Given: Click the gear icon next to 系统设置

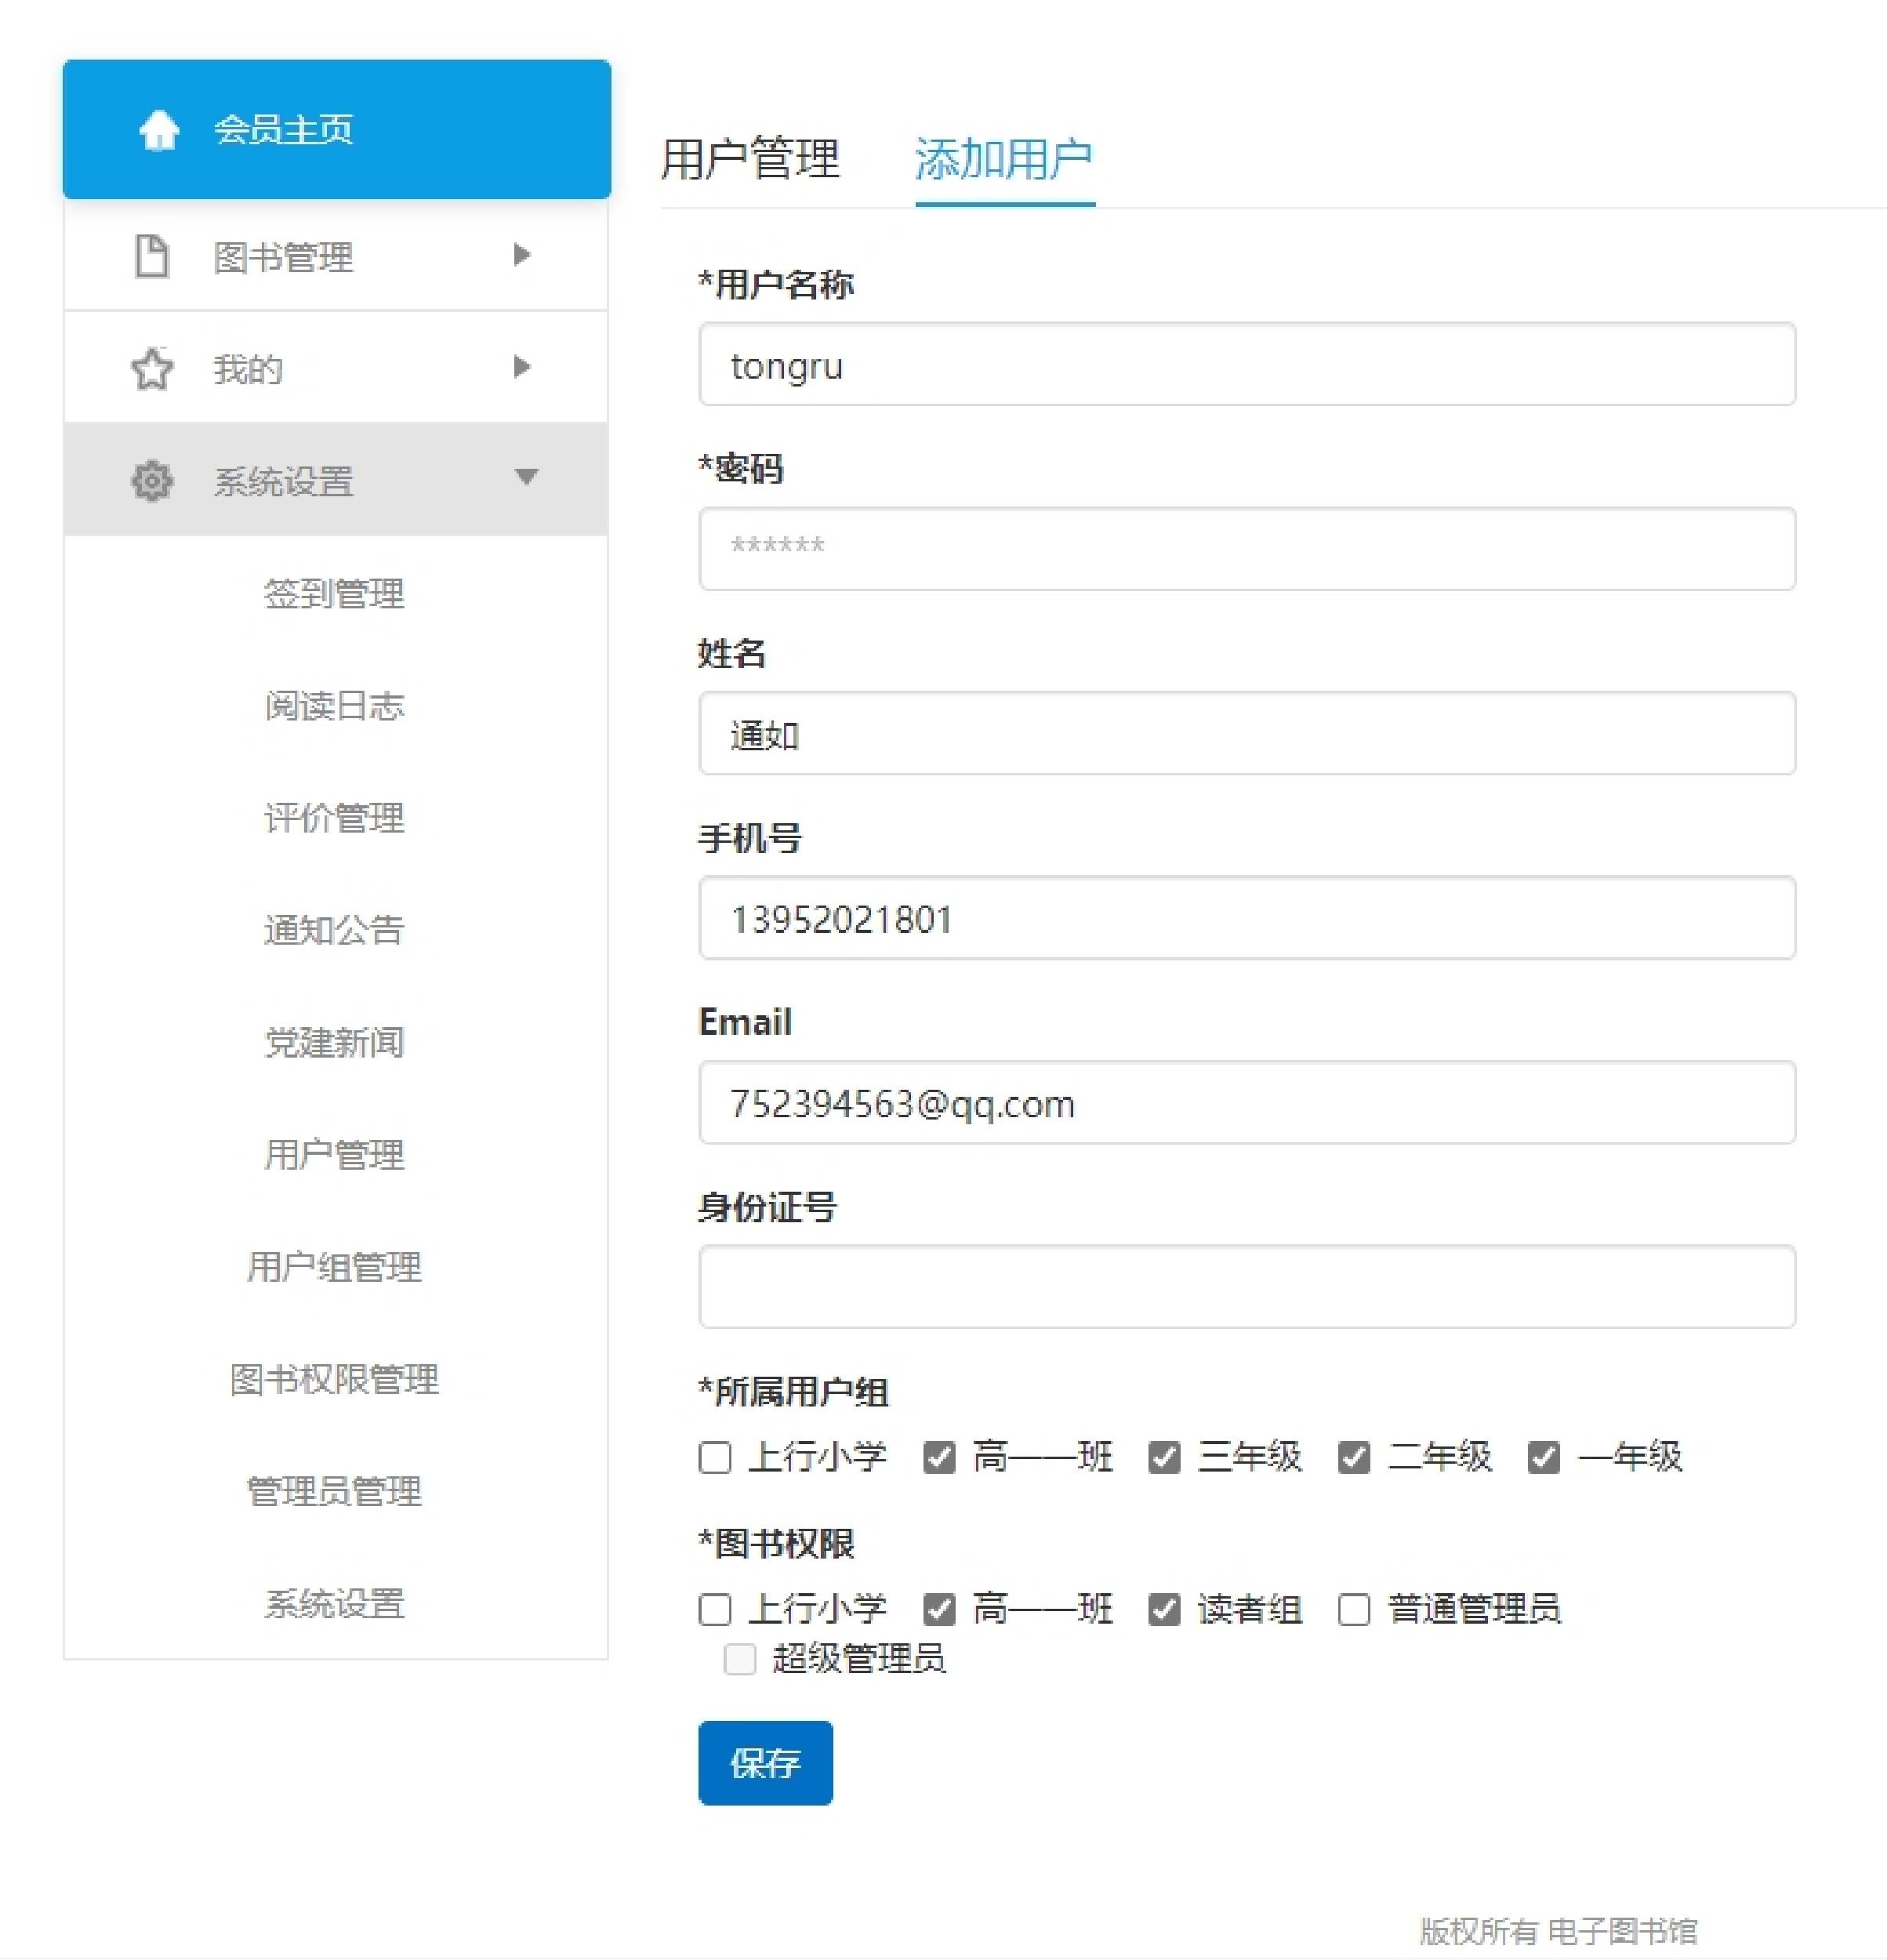Looking at the screenshot, I should tap(152, 481).
